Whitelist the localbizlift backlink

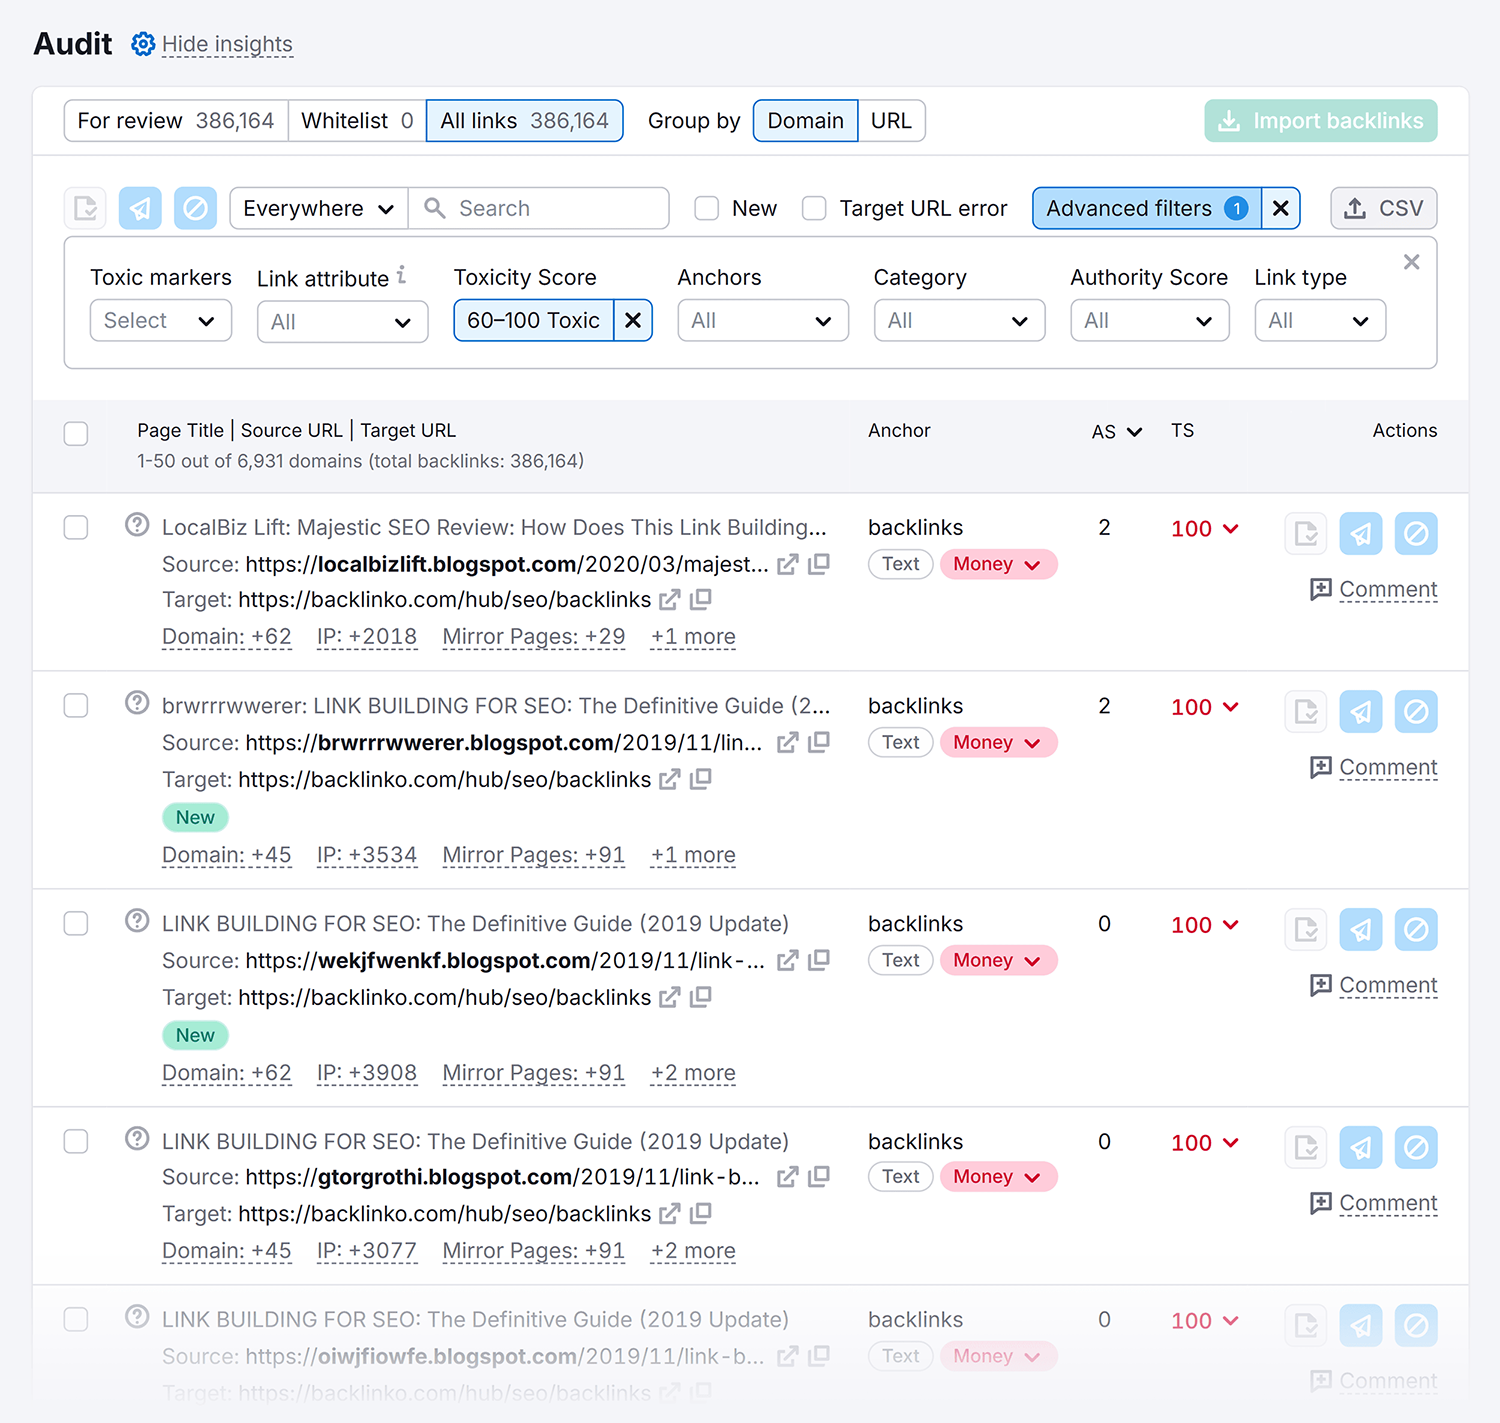[1306, 534]
